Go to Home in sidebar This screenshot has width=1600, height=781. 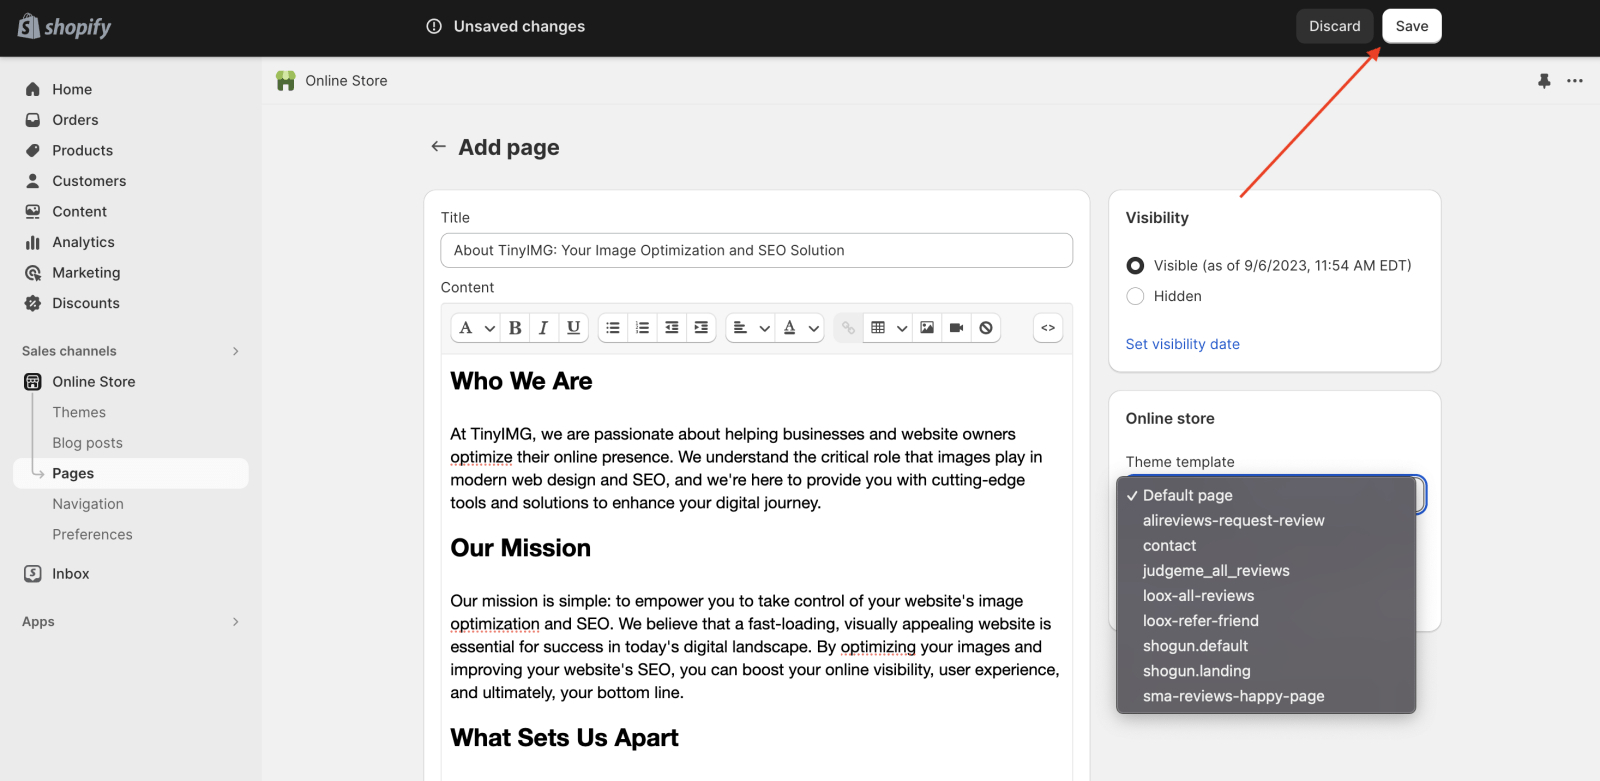(131, 89)
